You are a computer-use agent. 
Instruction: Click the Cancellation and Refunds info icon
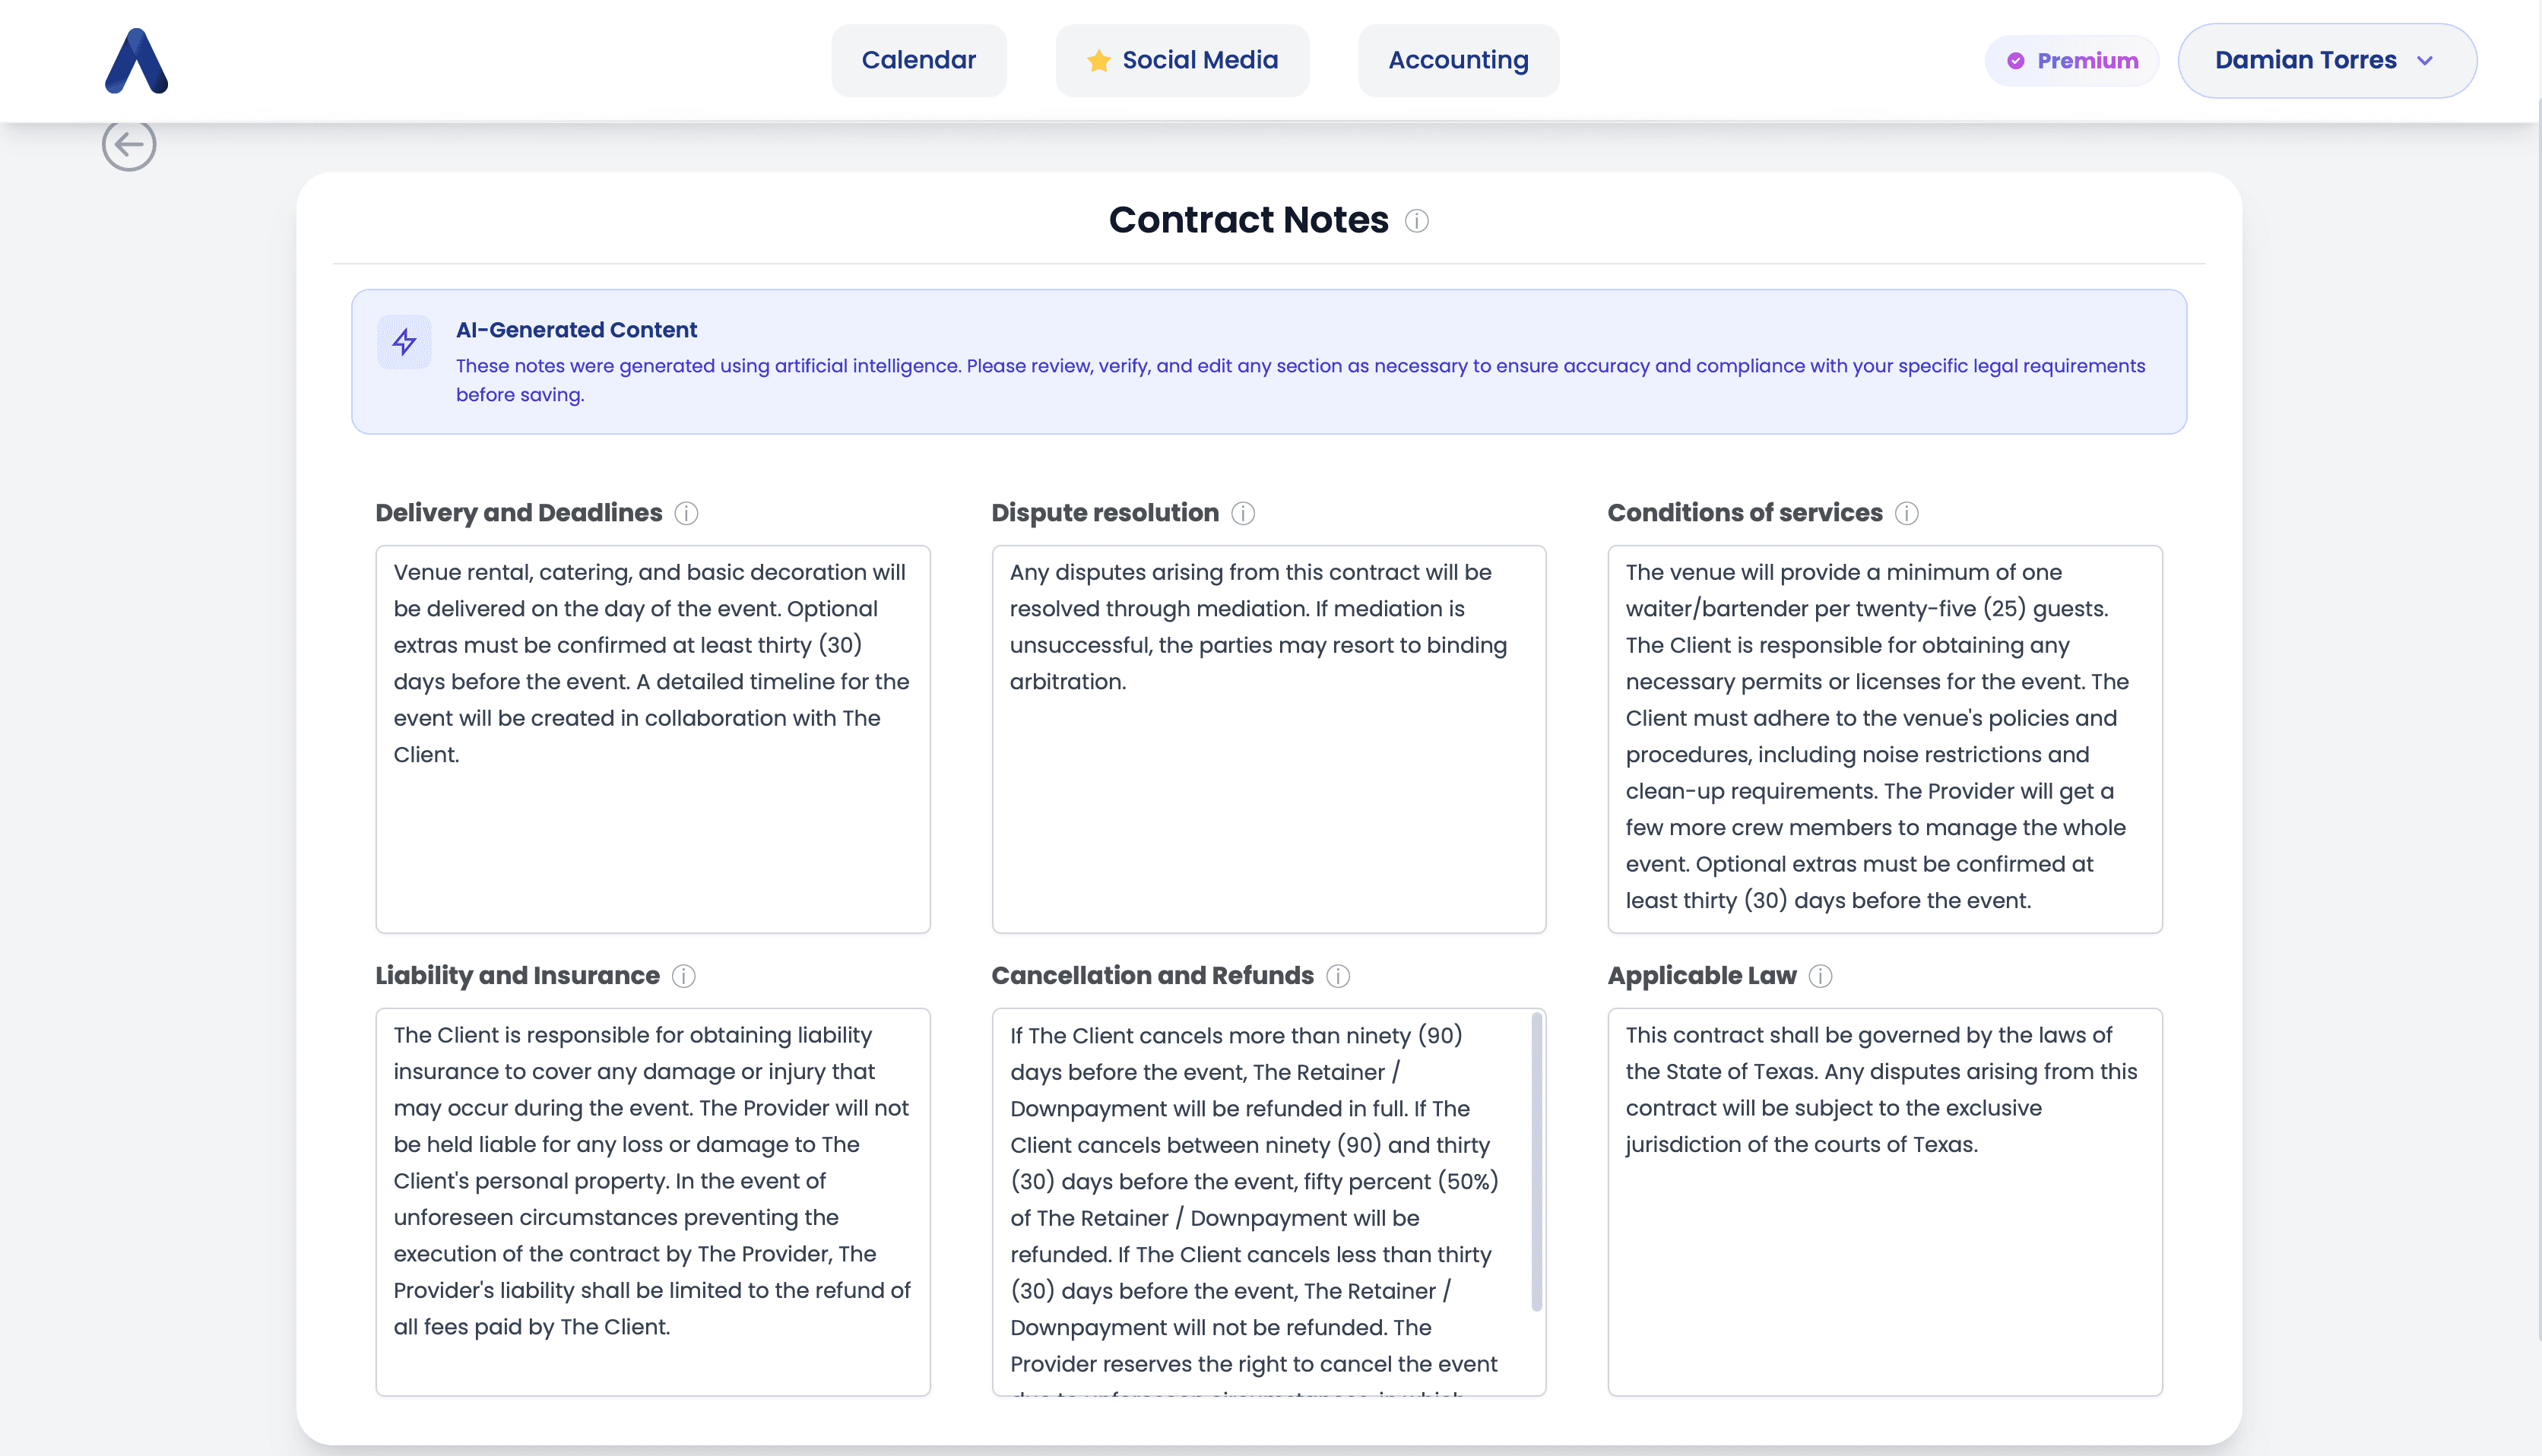tap(1337, 976)
